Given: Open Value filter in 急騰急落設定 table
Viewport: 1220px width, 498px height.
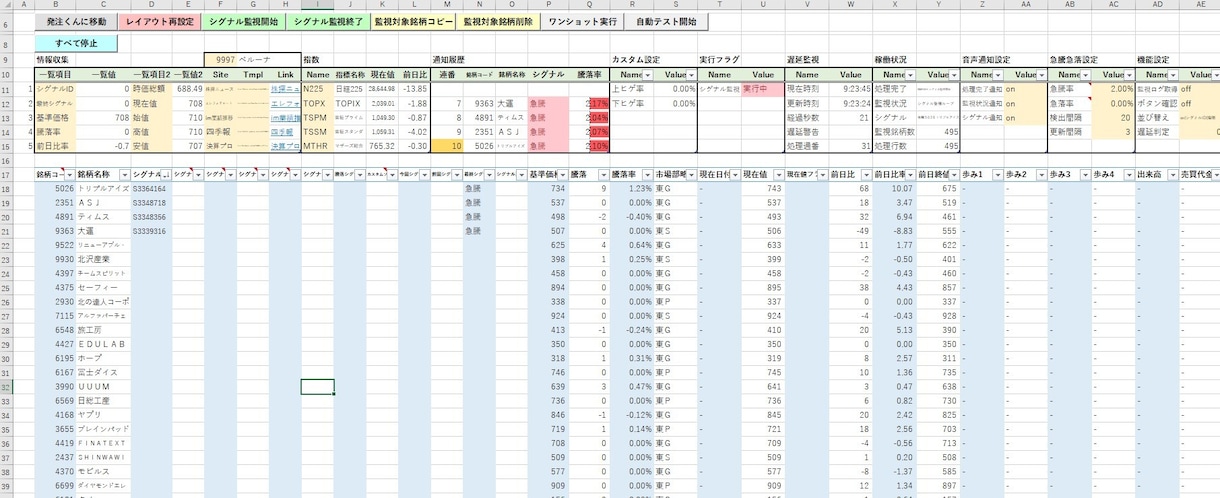Looking at the screenshot, I should [1128, 75].
